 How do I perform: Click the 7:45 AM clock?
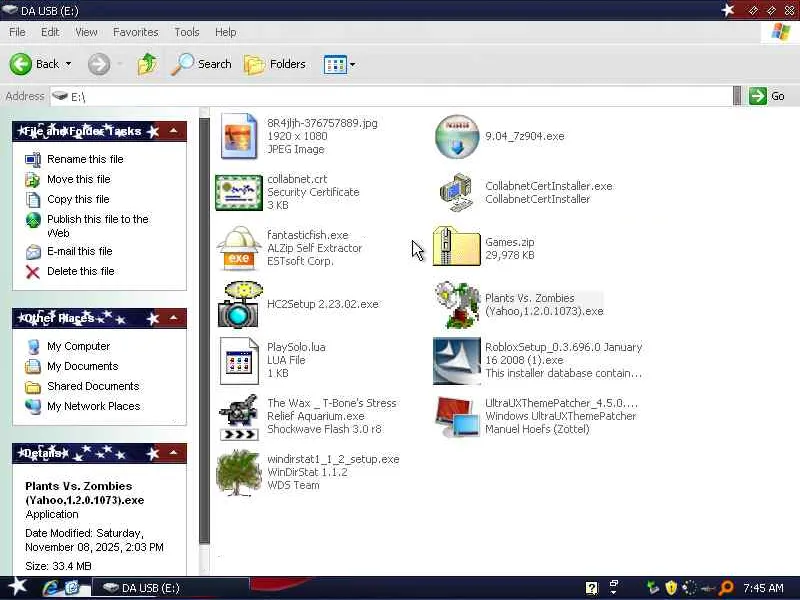click(763, 588)
